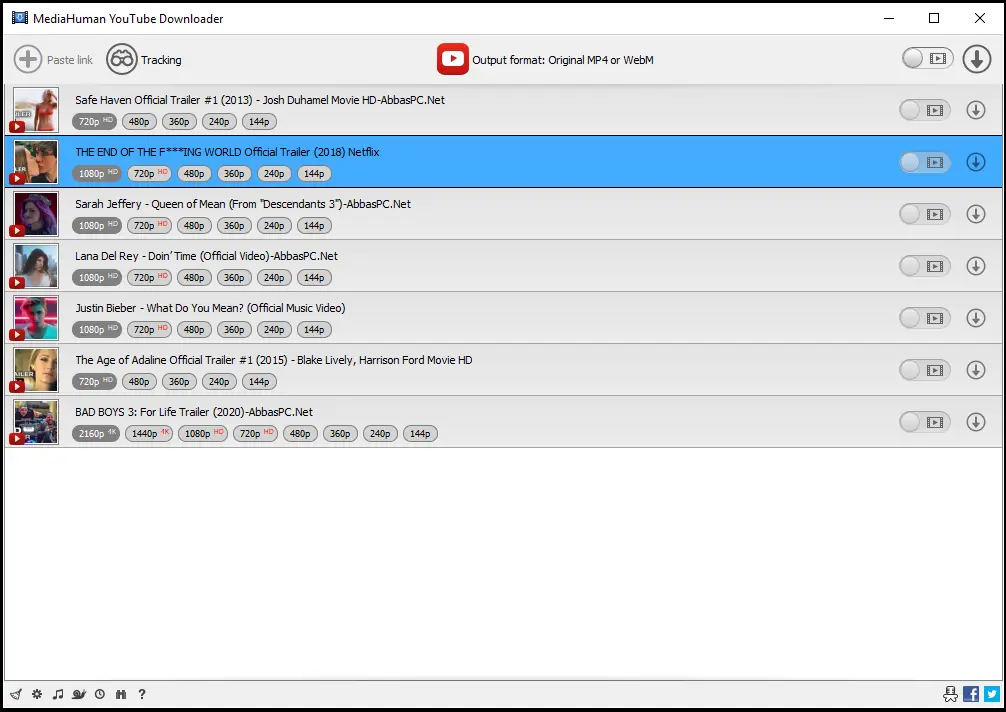Viewport: 1006px width, 712px height.
Task: Select 720p HD for The Age of Adaline trailer
Action: click(x=95, y=382)
